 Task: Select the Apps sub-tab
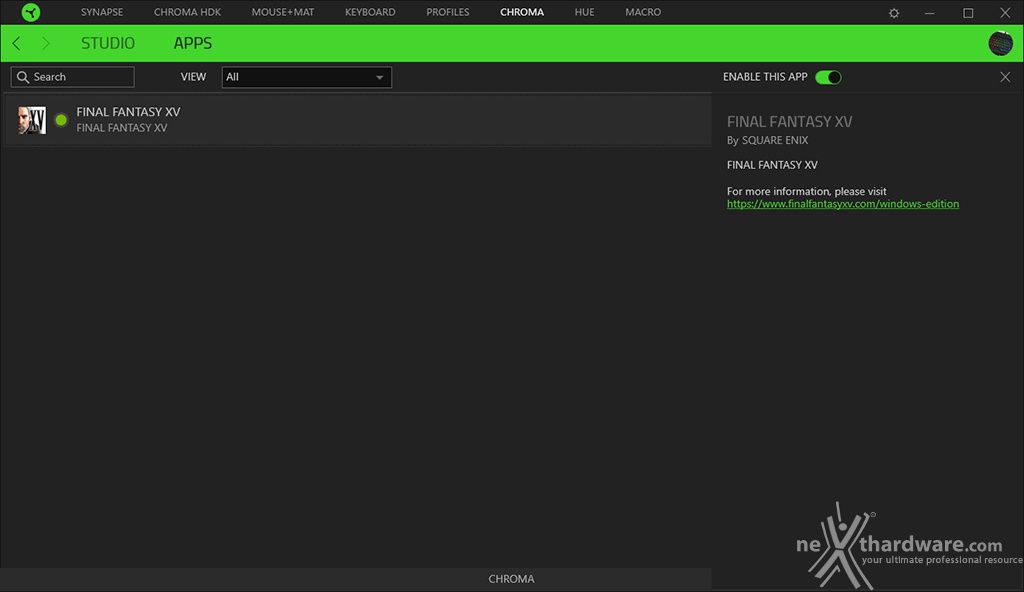[x=193, y=43]
